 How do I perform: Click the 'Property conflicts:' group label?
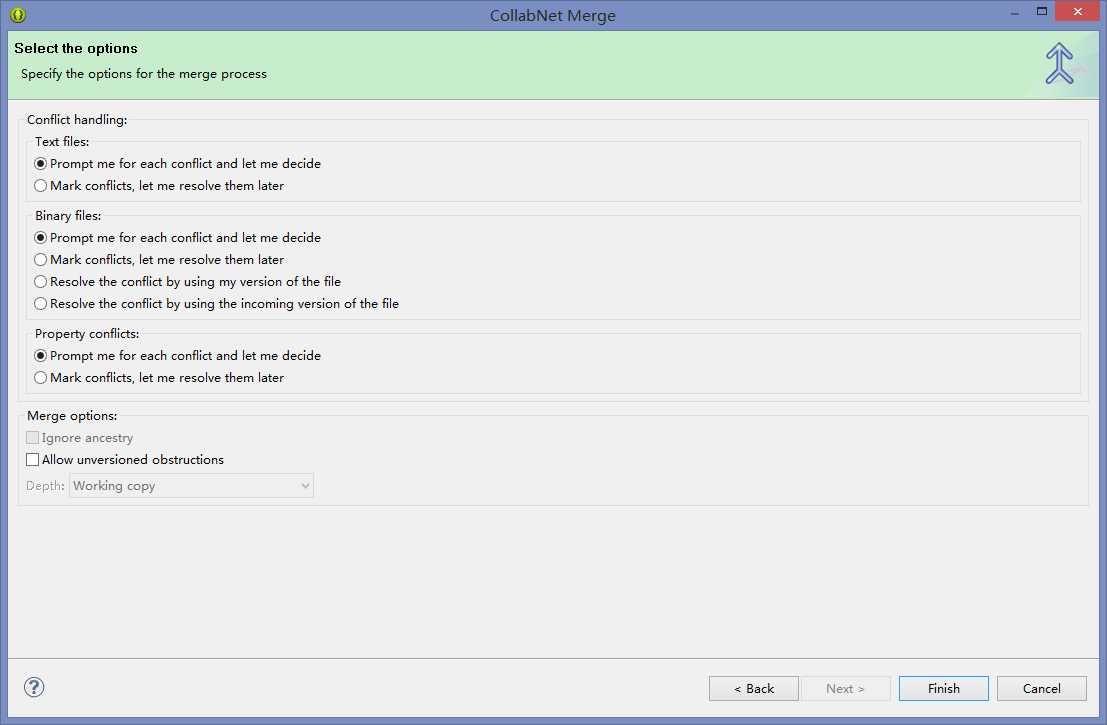pyautogui.click(x=87, y=334)
